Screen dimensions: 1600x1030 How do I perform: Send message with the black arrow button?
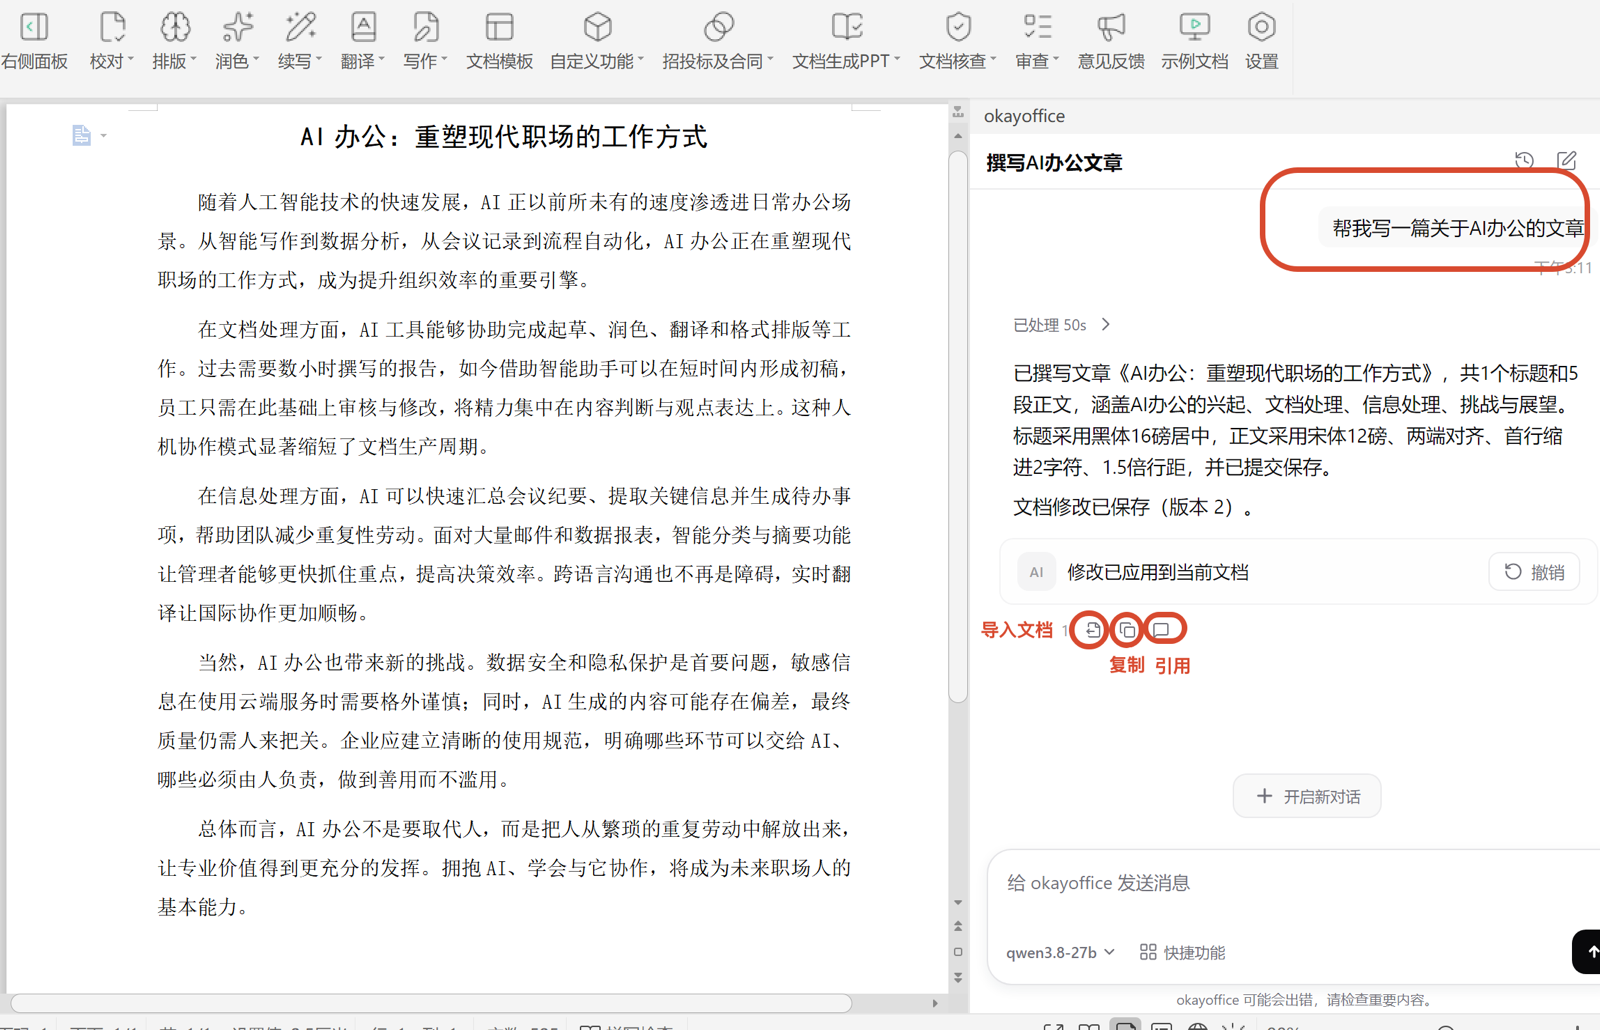1587,952
